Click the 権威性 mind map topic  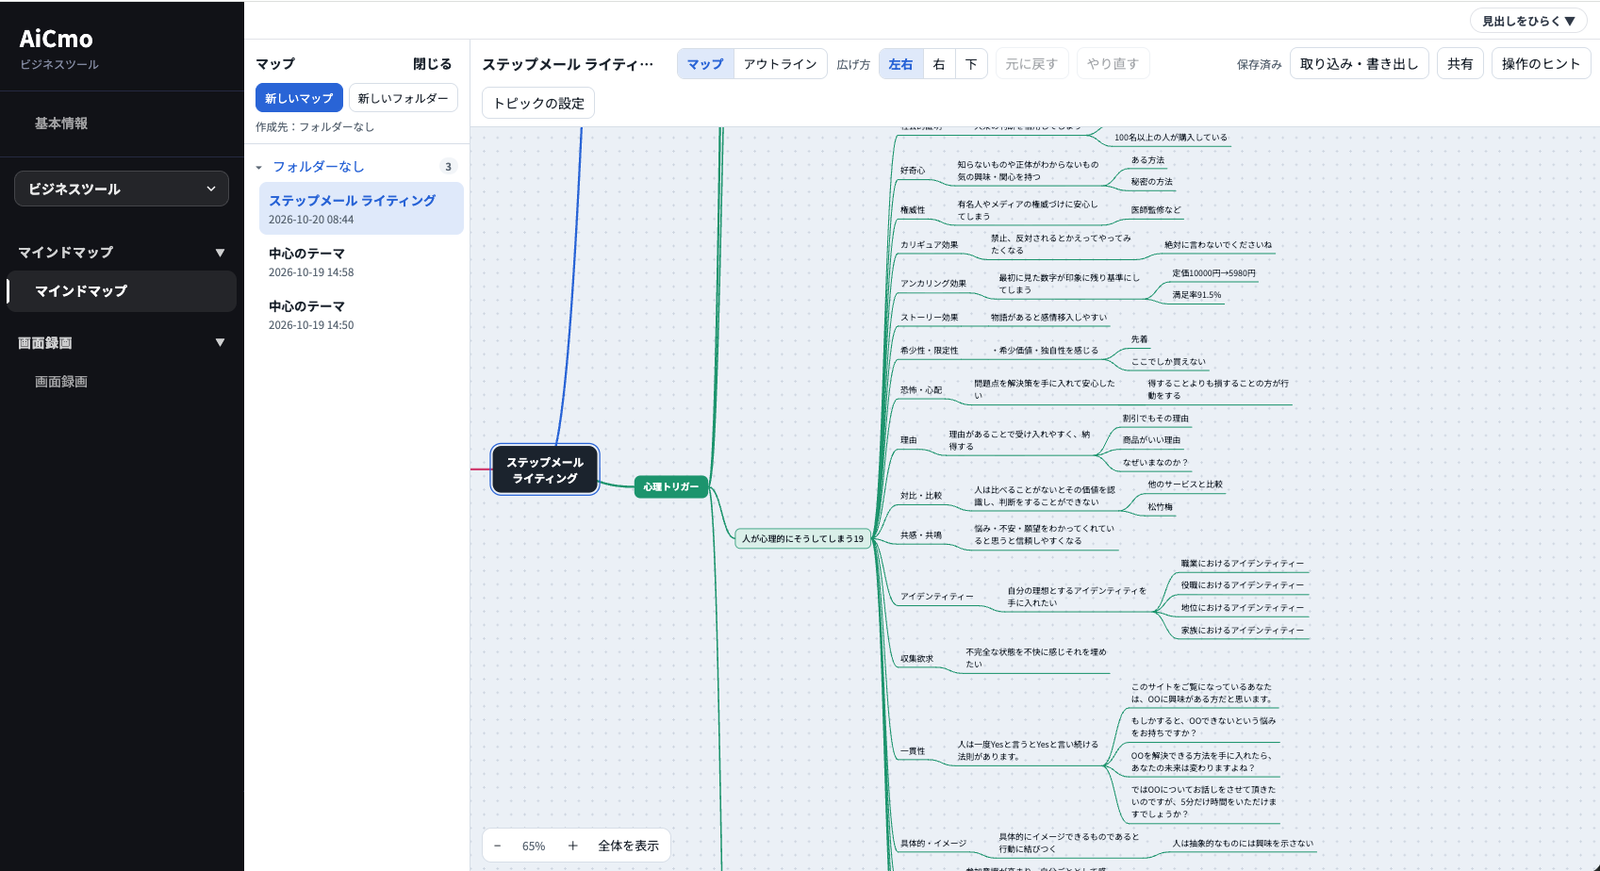click(912, 210)
